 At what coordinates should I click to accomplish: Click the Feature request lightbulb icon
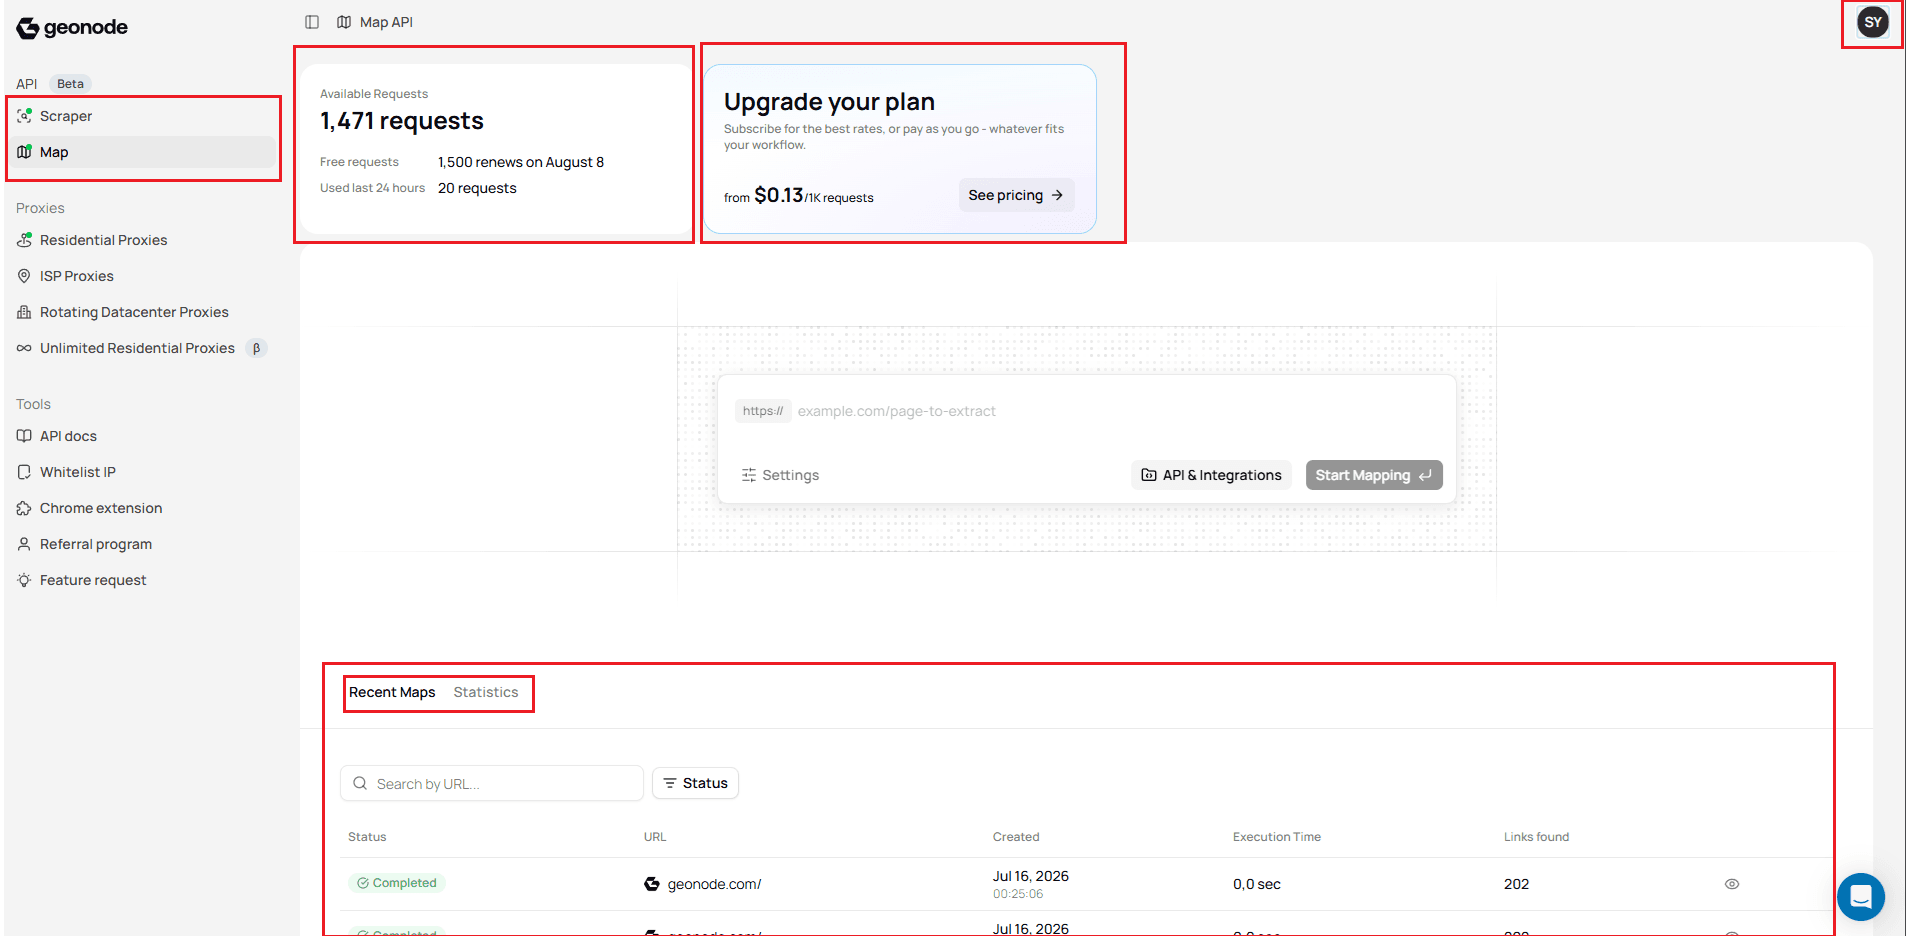(24, 580)
